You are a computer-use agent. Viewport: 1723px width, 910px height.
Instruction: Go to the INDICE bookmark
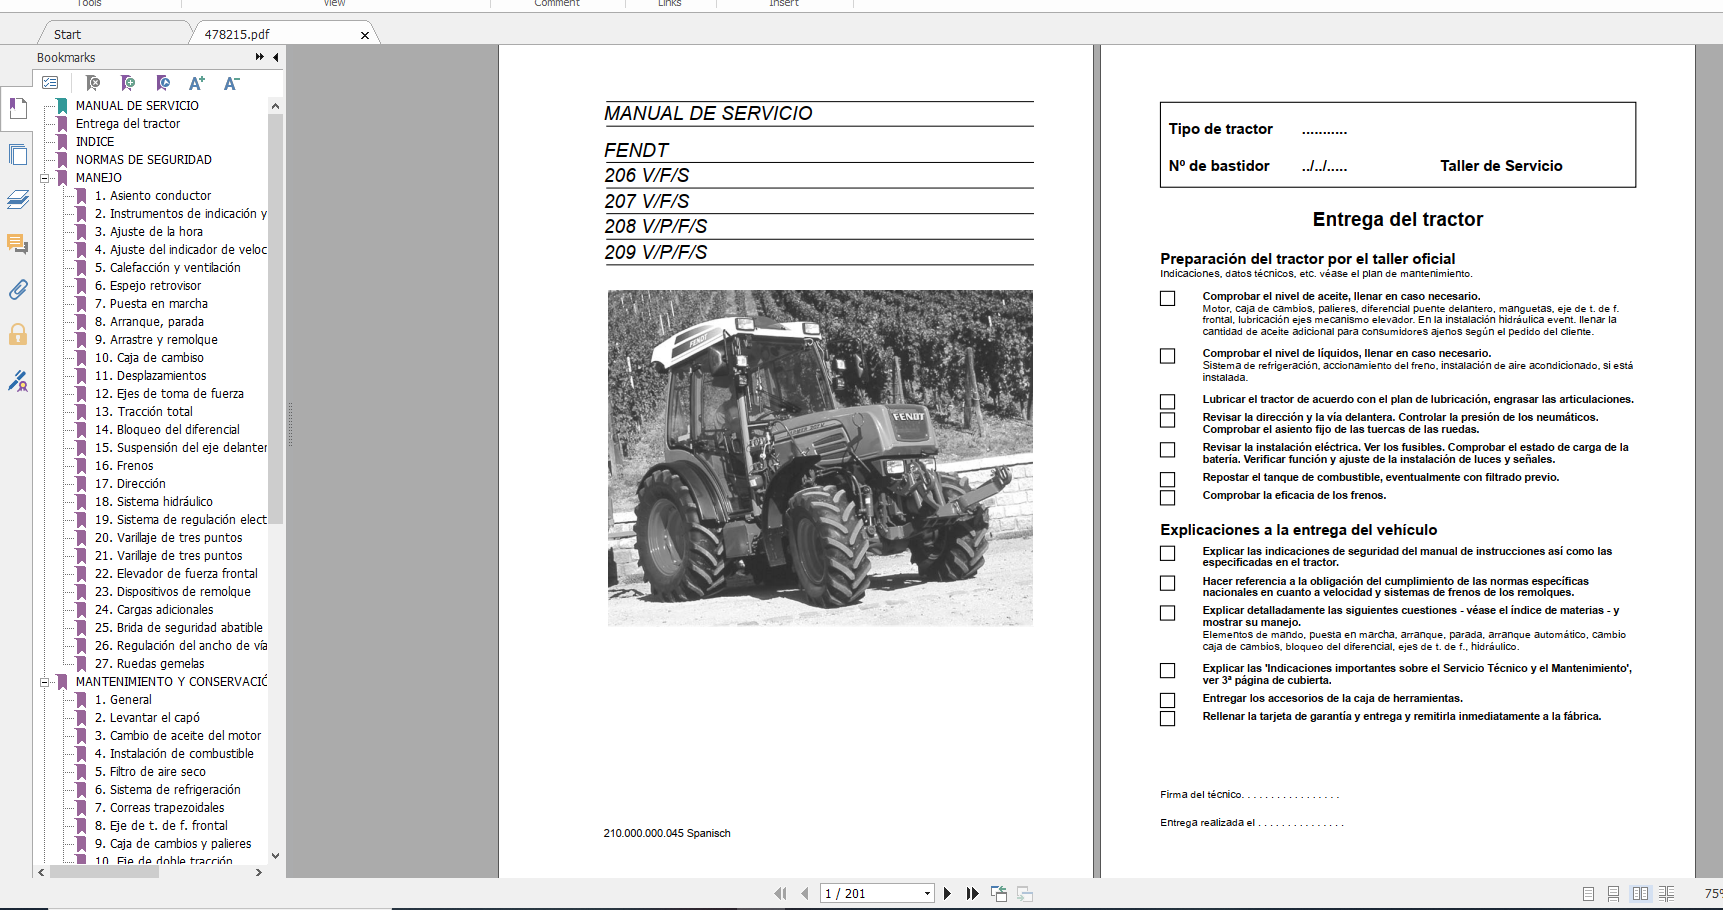[x=95, y=142]
